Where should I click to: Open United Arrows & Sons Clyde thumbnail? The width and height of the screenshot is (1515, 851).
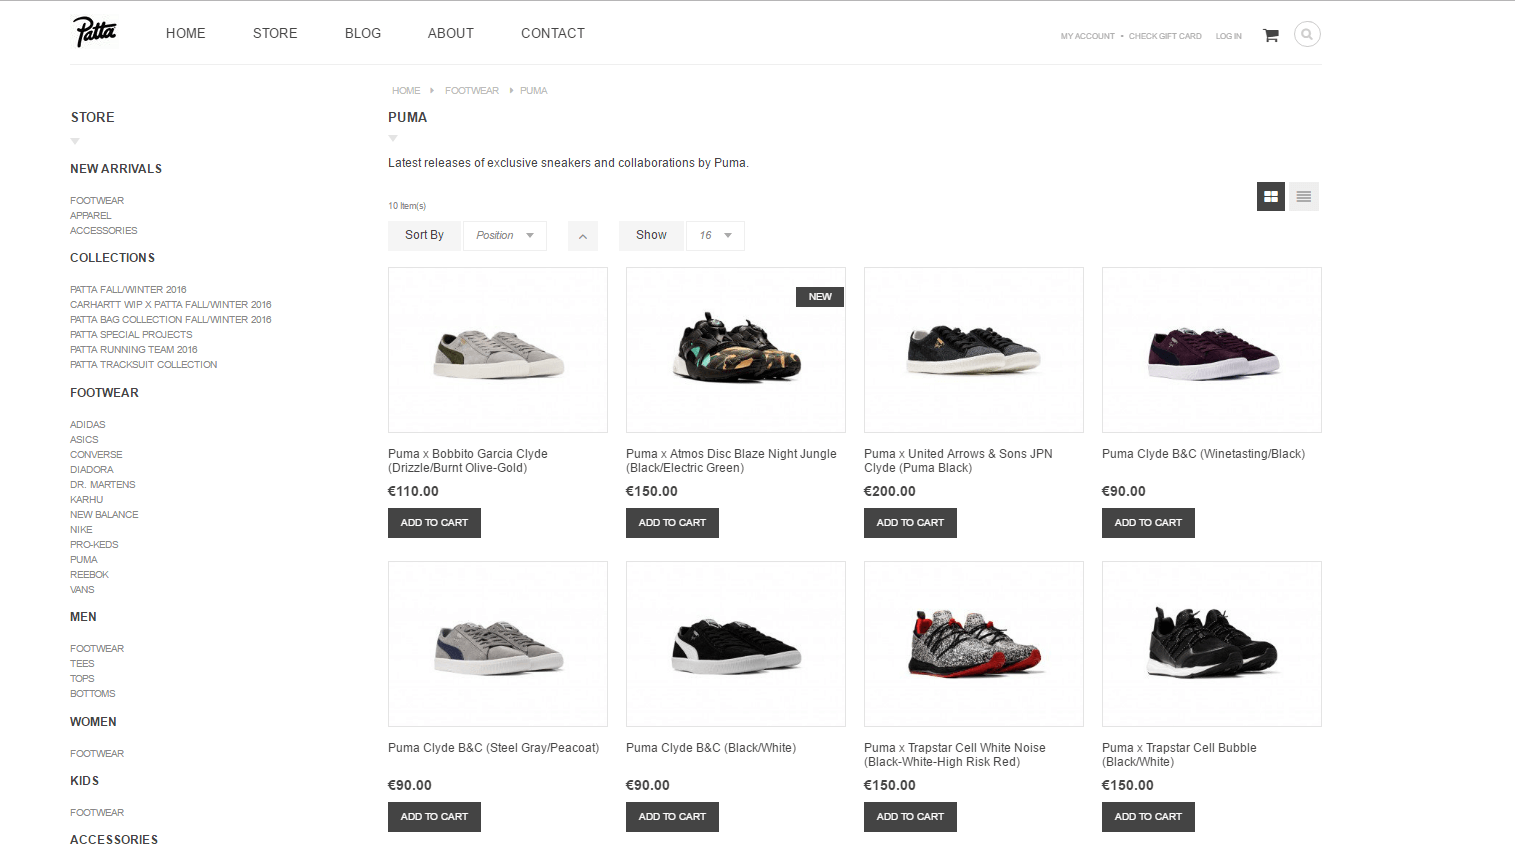pos(974,350)
